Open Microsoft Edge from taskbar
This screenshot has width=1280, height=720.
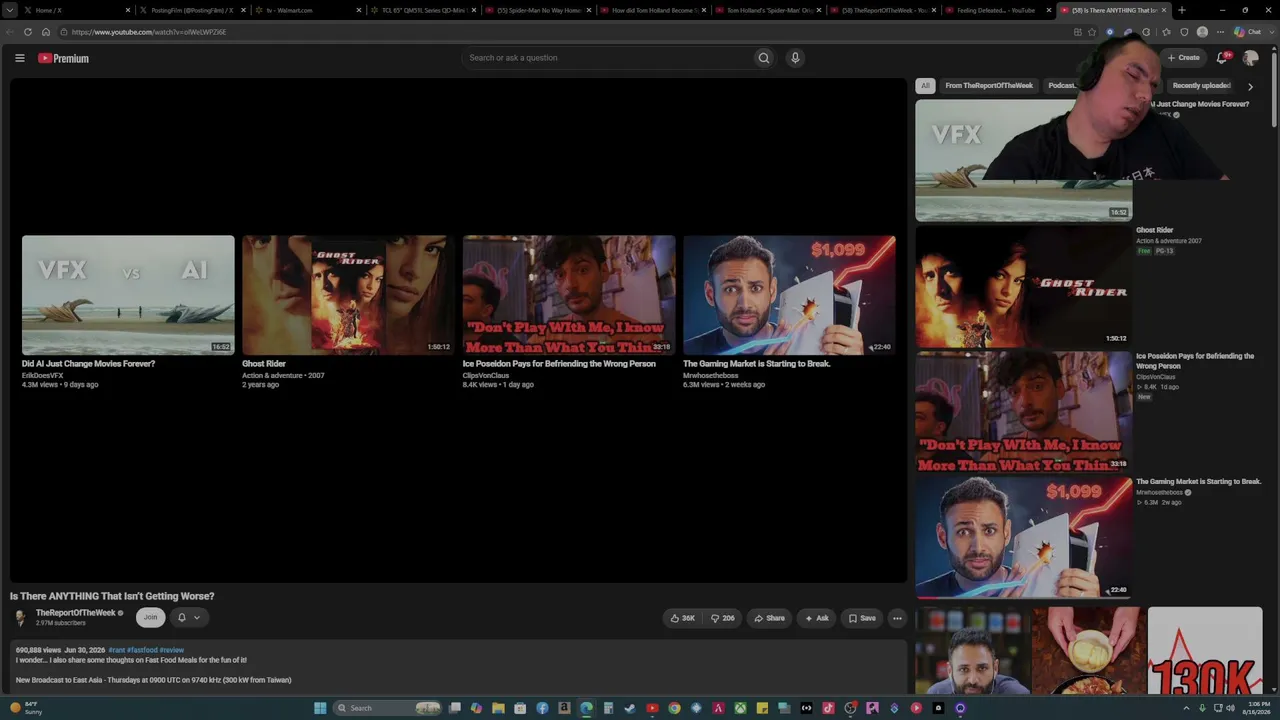pos(586,708)
